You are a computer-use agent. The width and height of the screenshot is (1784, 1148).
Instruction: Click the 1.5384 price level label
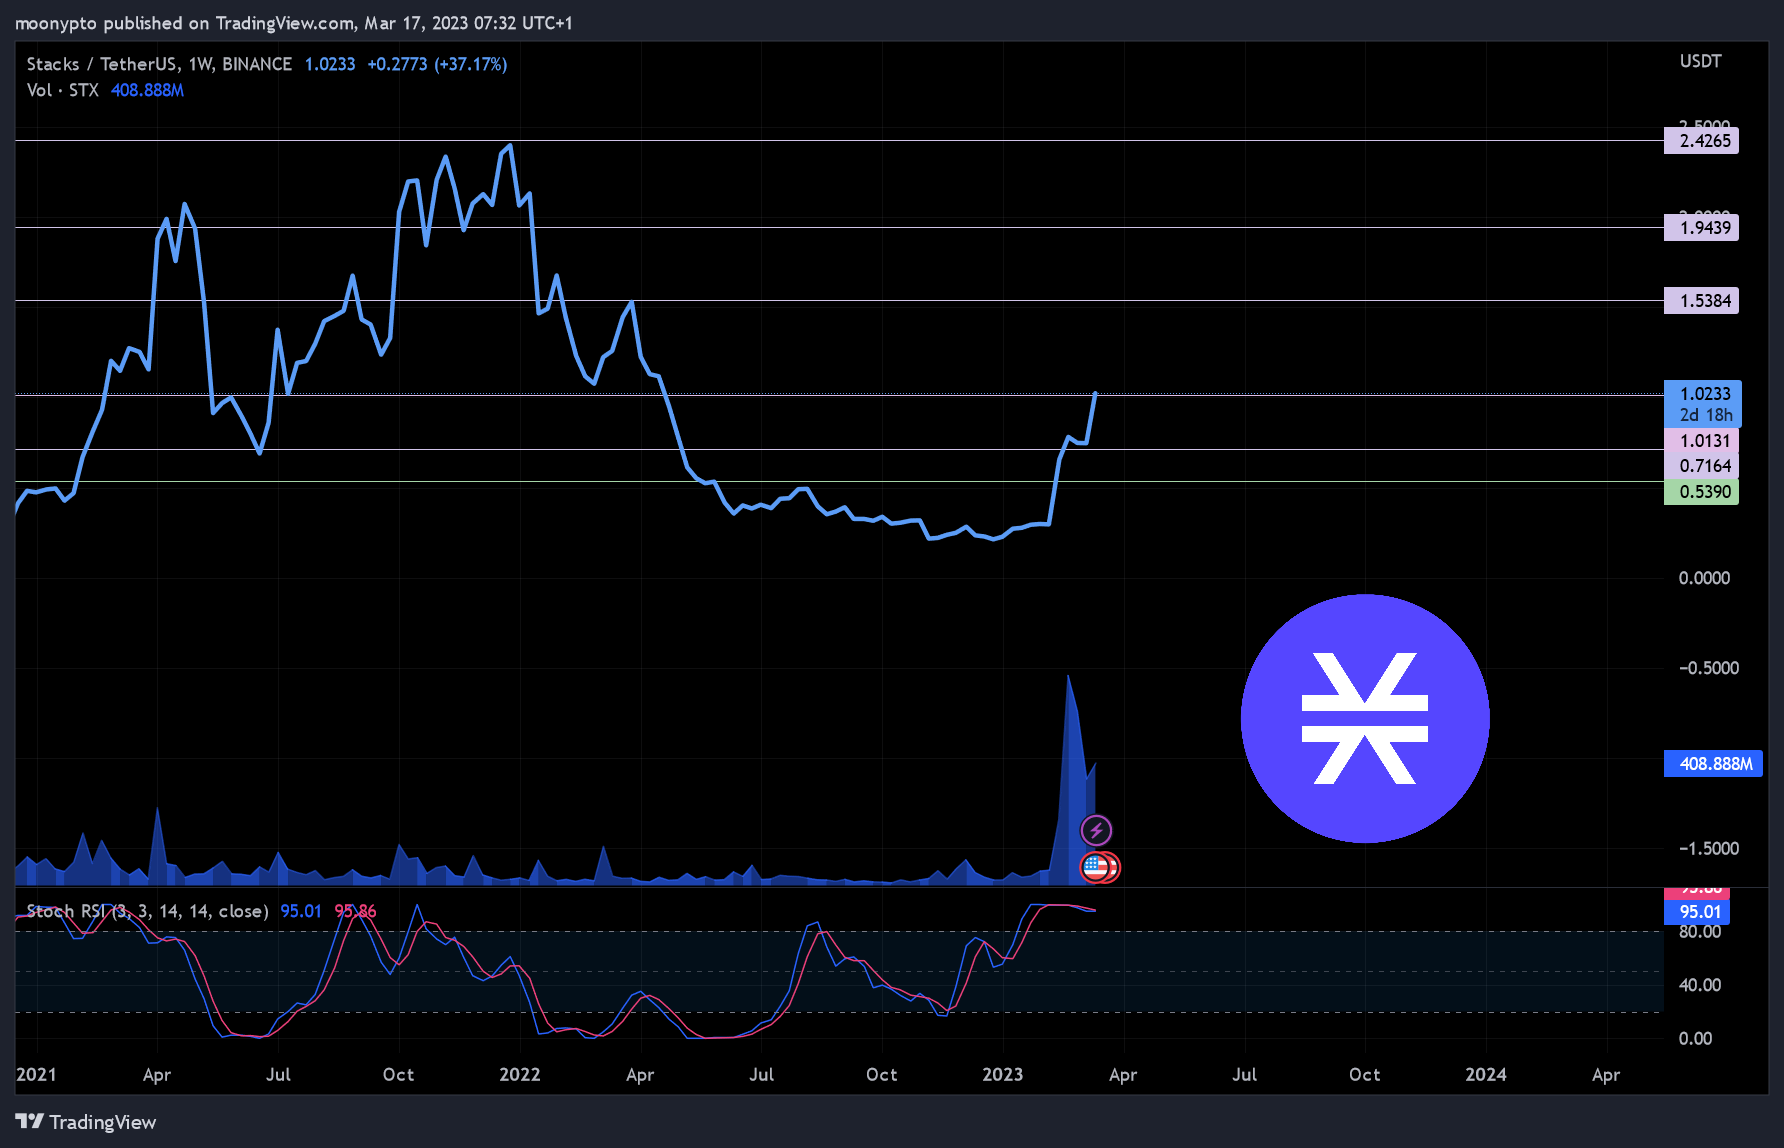(1701, 301)
